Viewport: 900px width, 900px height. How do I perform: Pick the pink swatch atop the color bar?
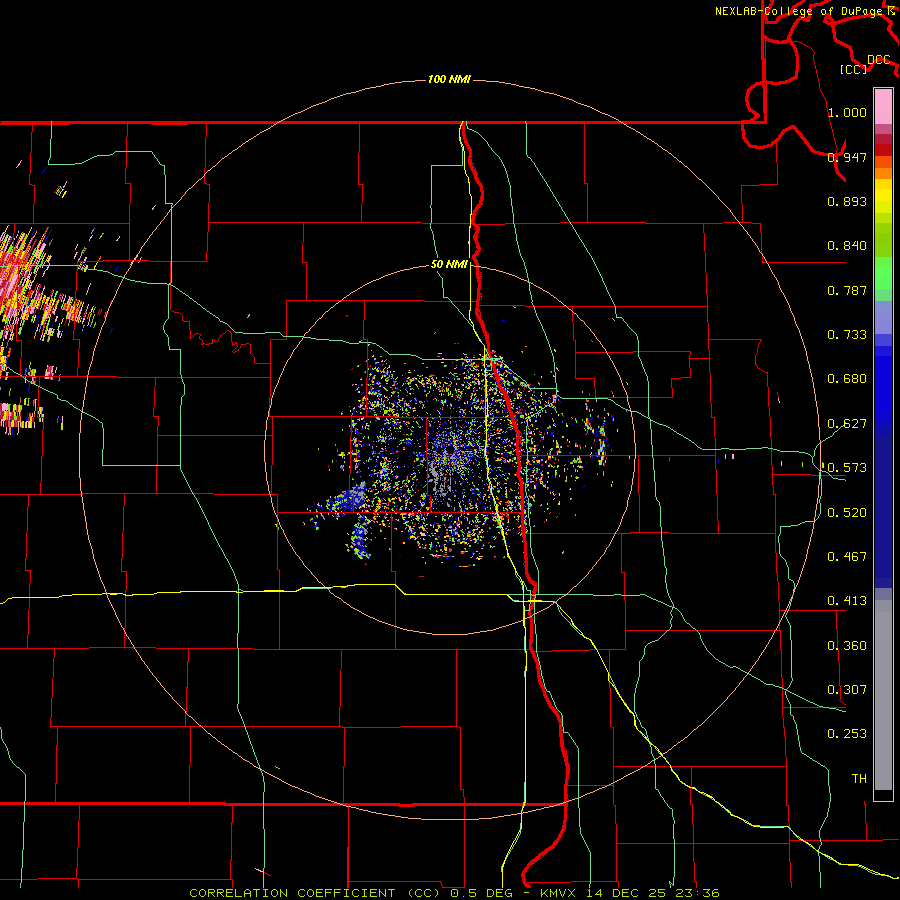tap(883, 107)
